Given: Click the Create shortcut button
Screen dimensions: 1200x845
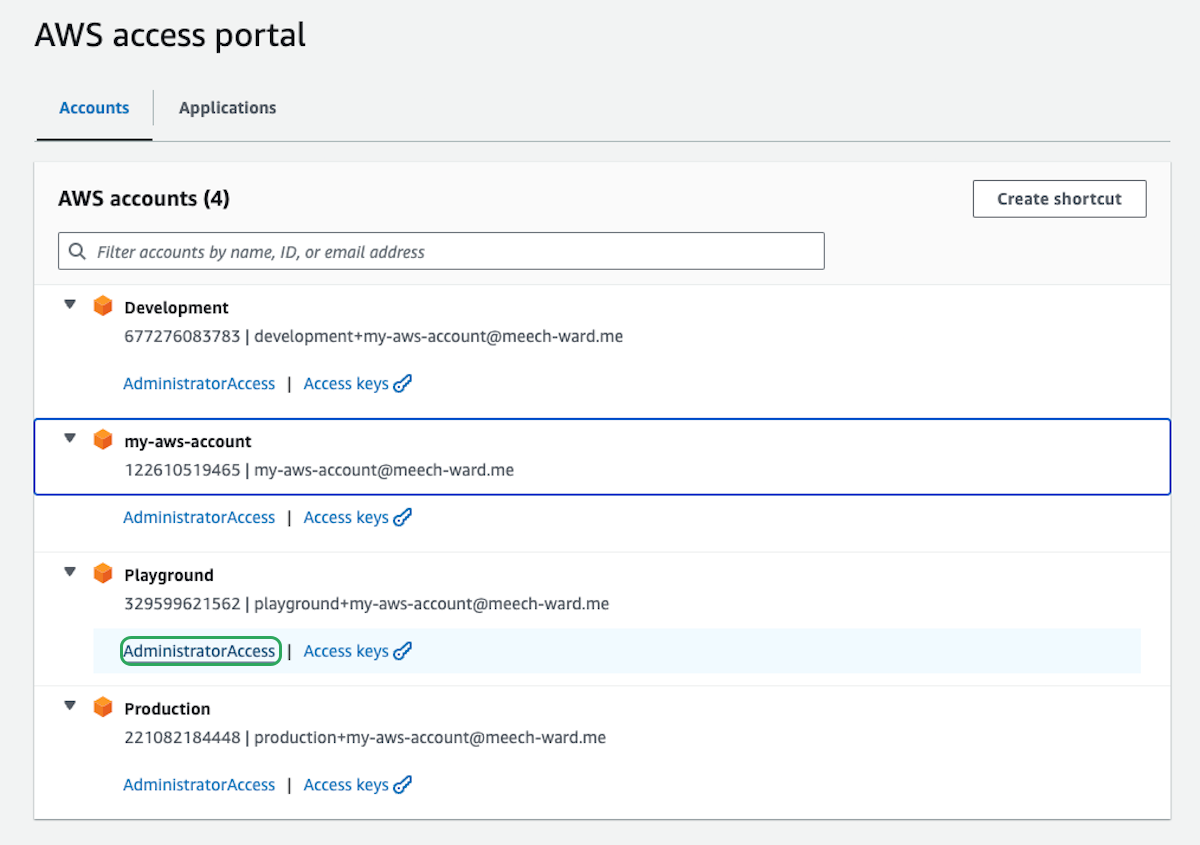Looking at the screenshot, I should (1059, 199).
